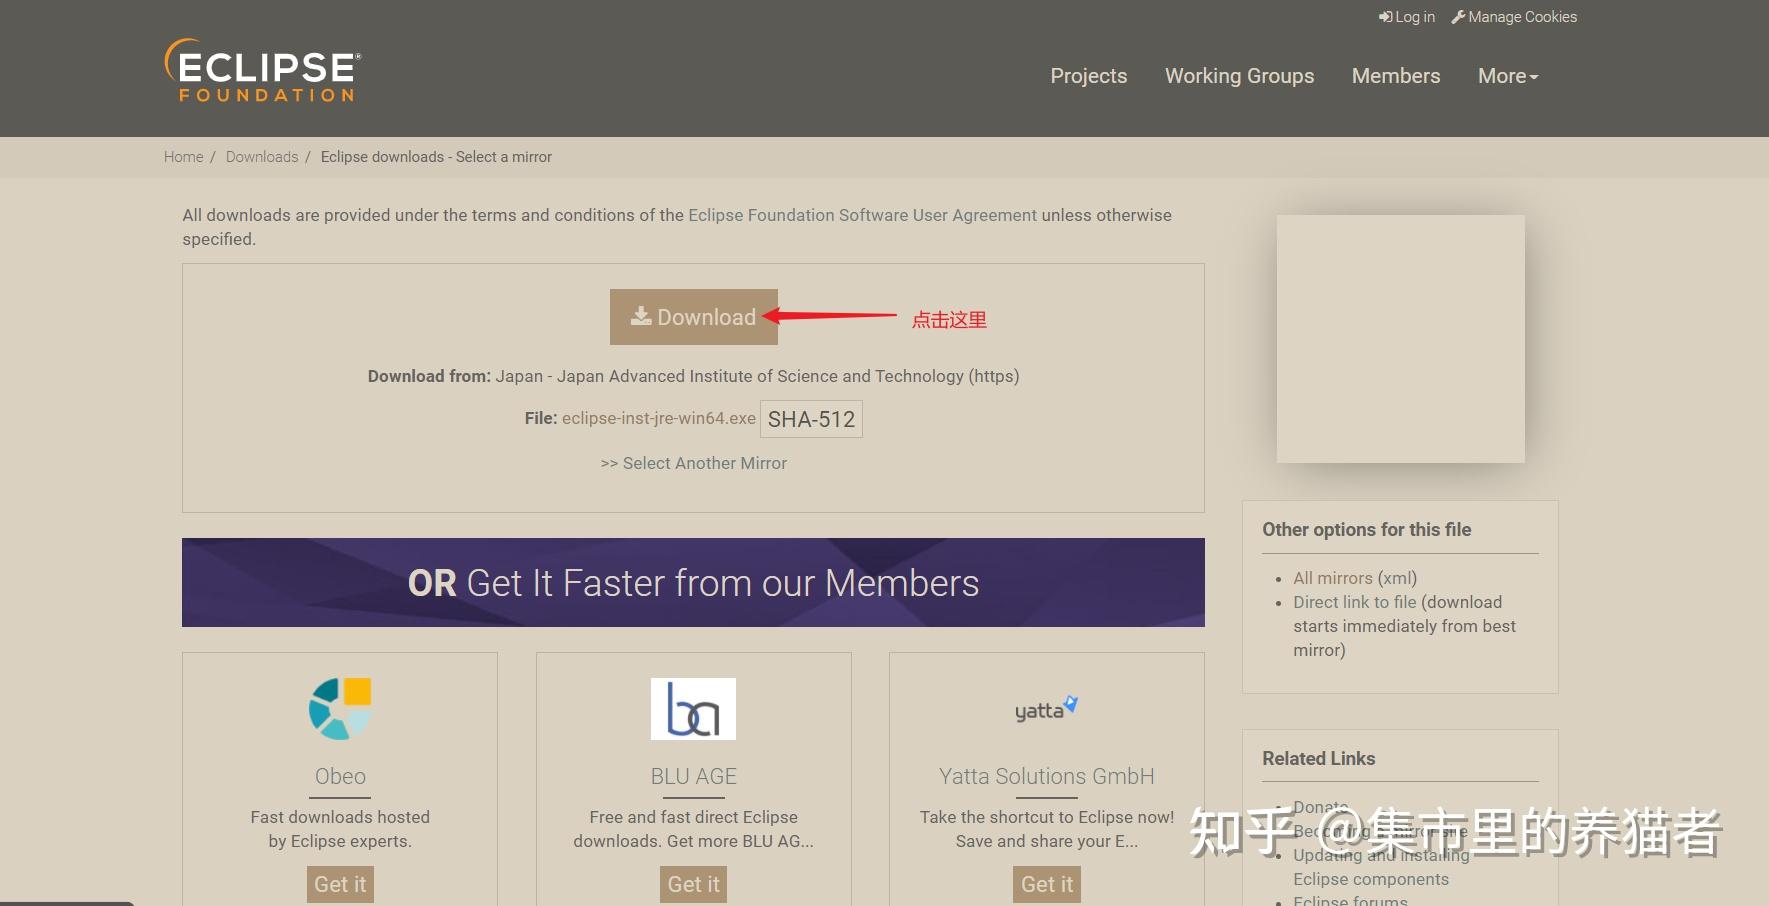Open the Working Groups menu item
This screenshot has height=906, width=1769.
[1239, 76]
